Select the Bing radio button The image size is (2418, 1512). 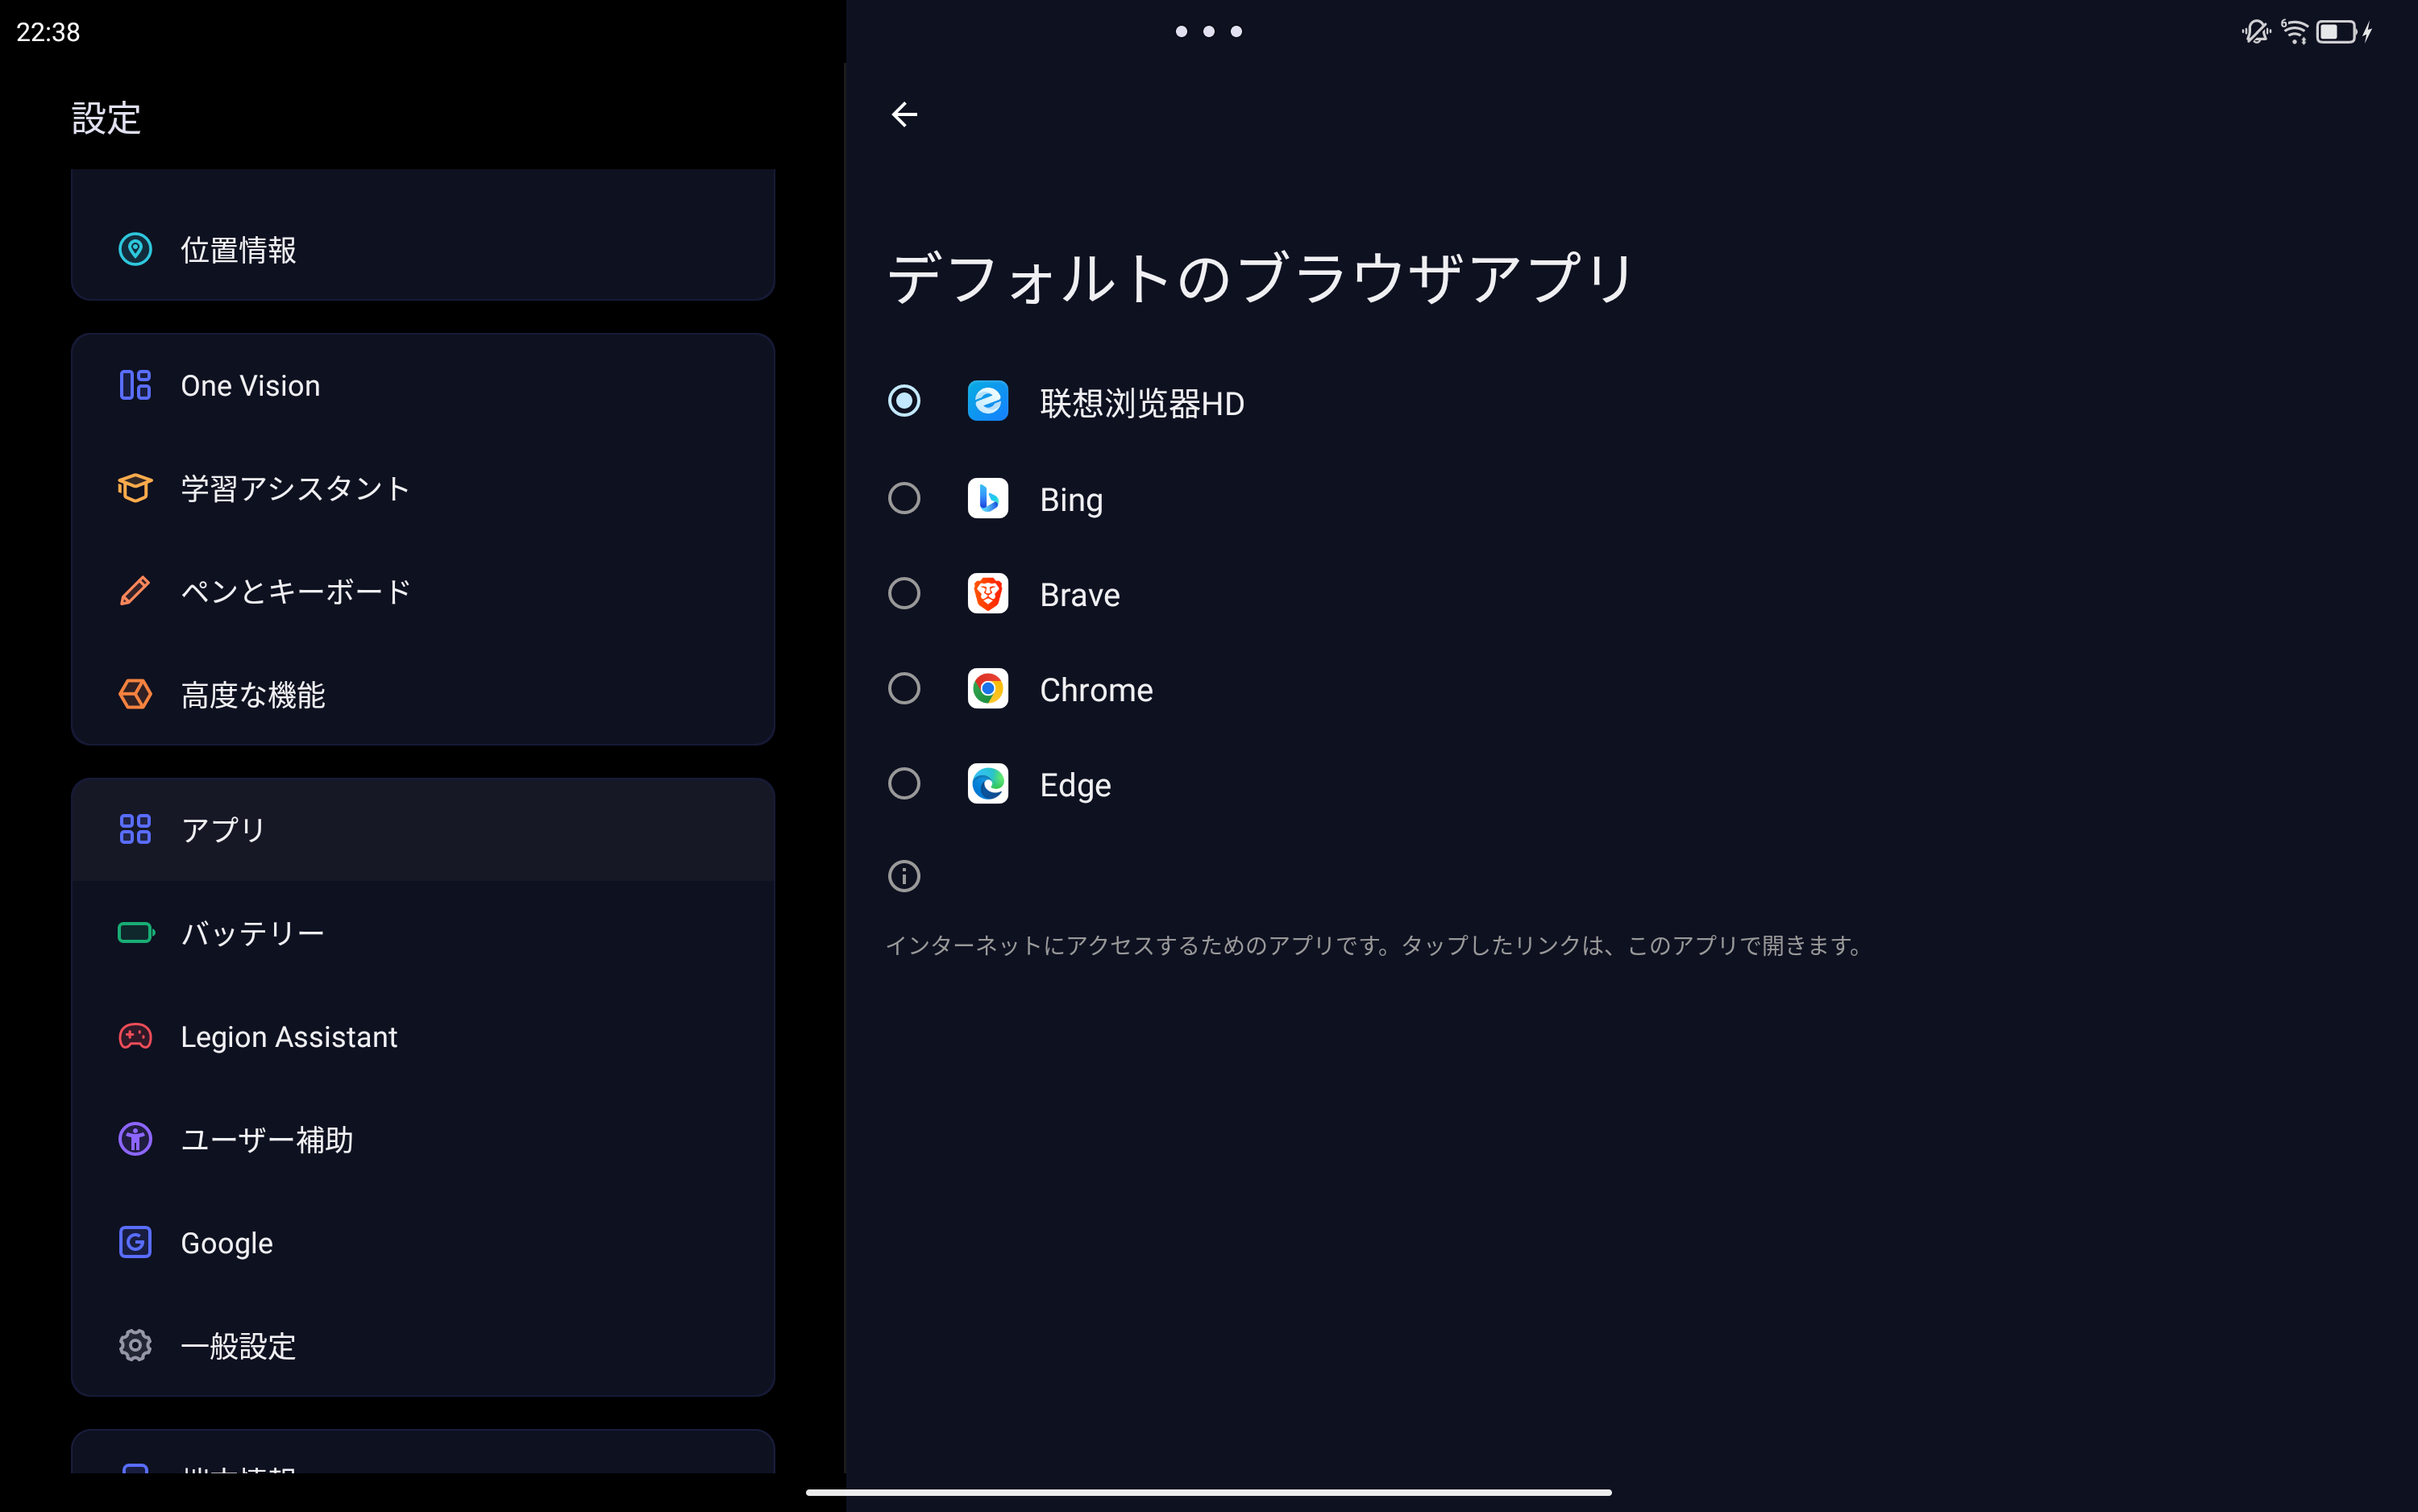click(904, 499)
